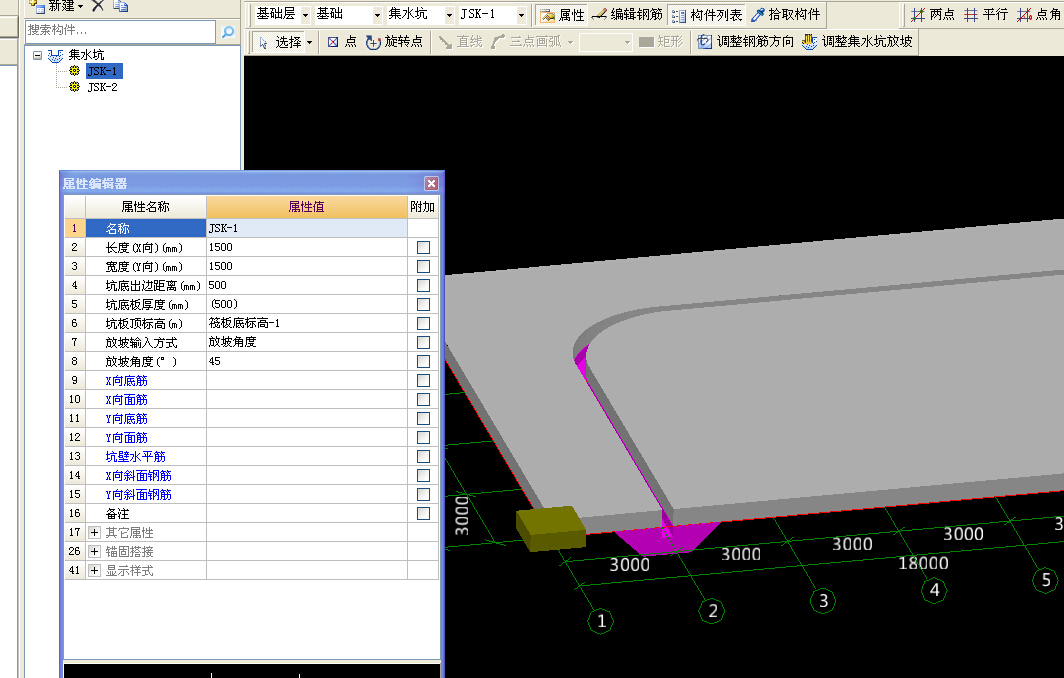1064x678 pixels.
Task: Open the dropdown arrow next to 三点画弧
Action: pyautogui.click(x=570, y=43)
